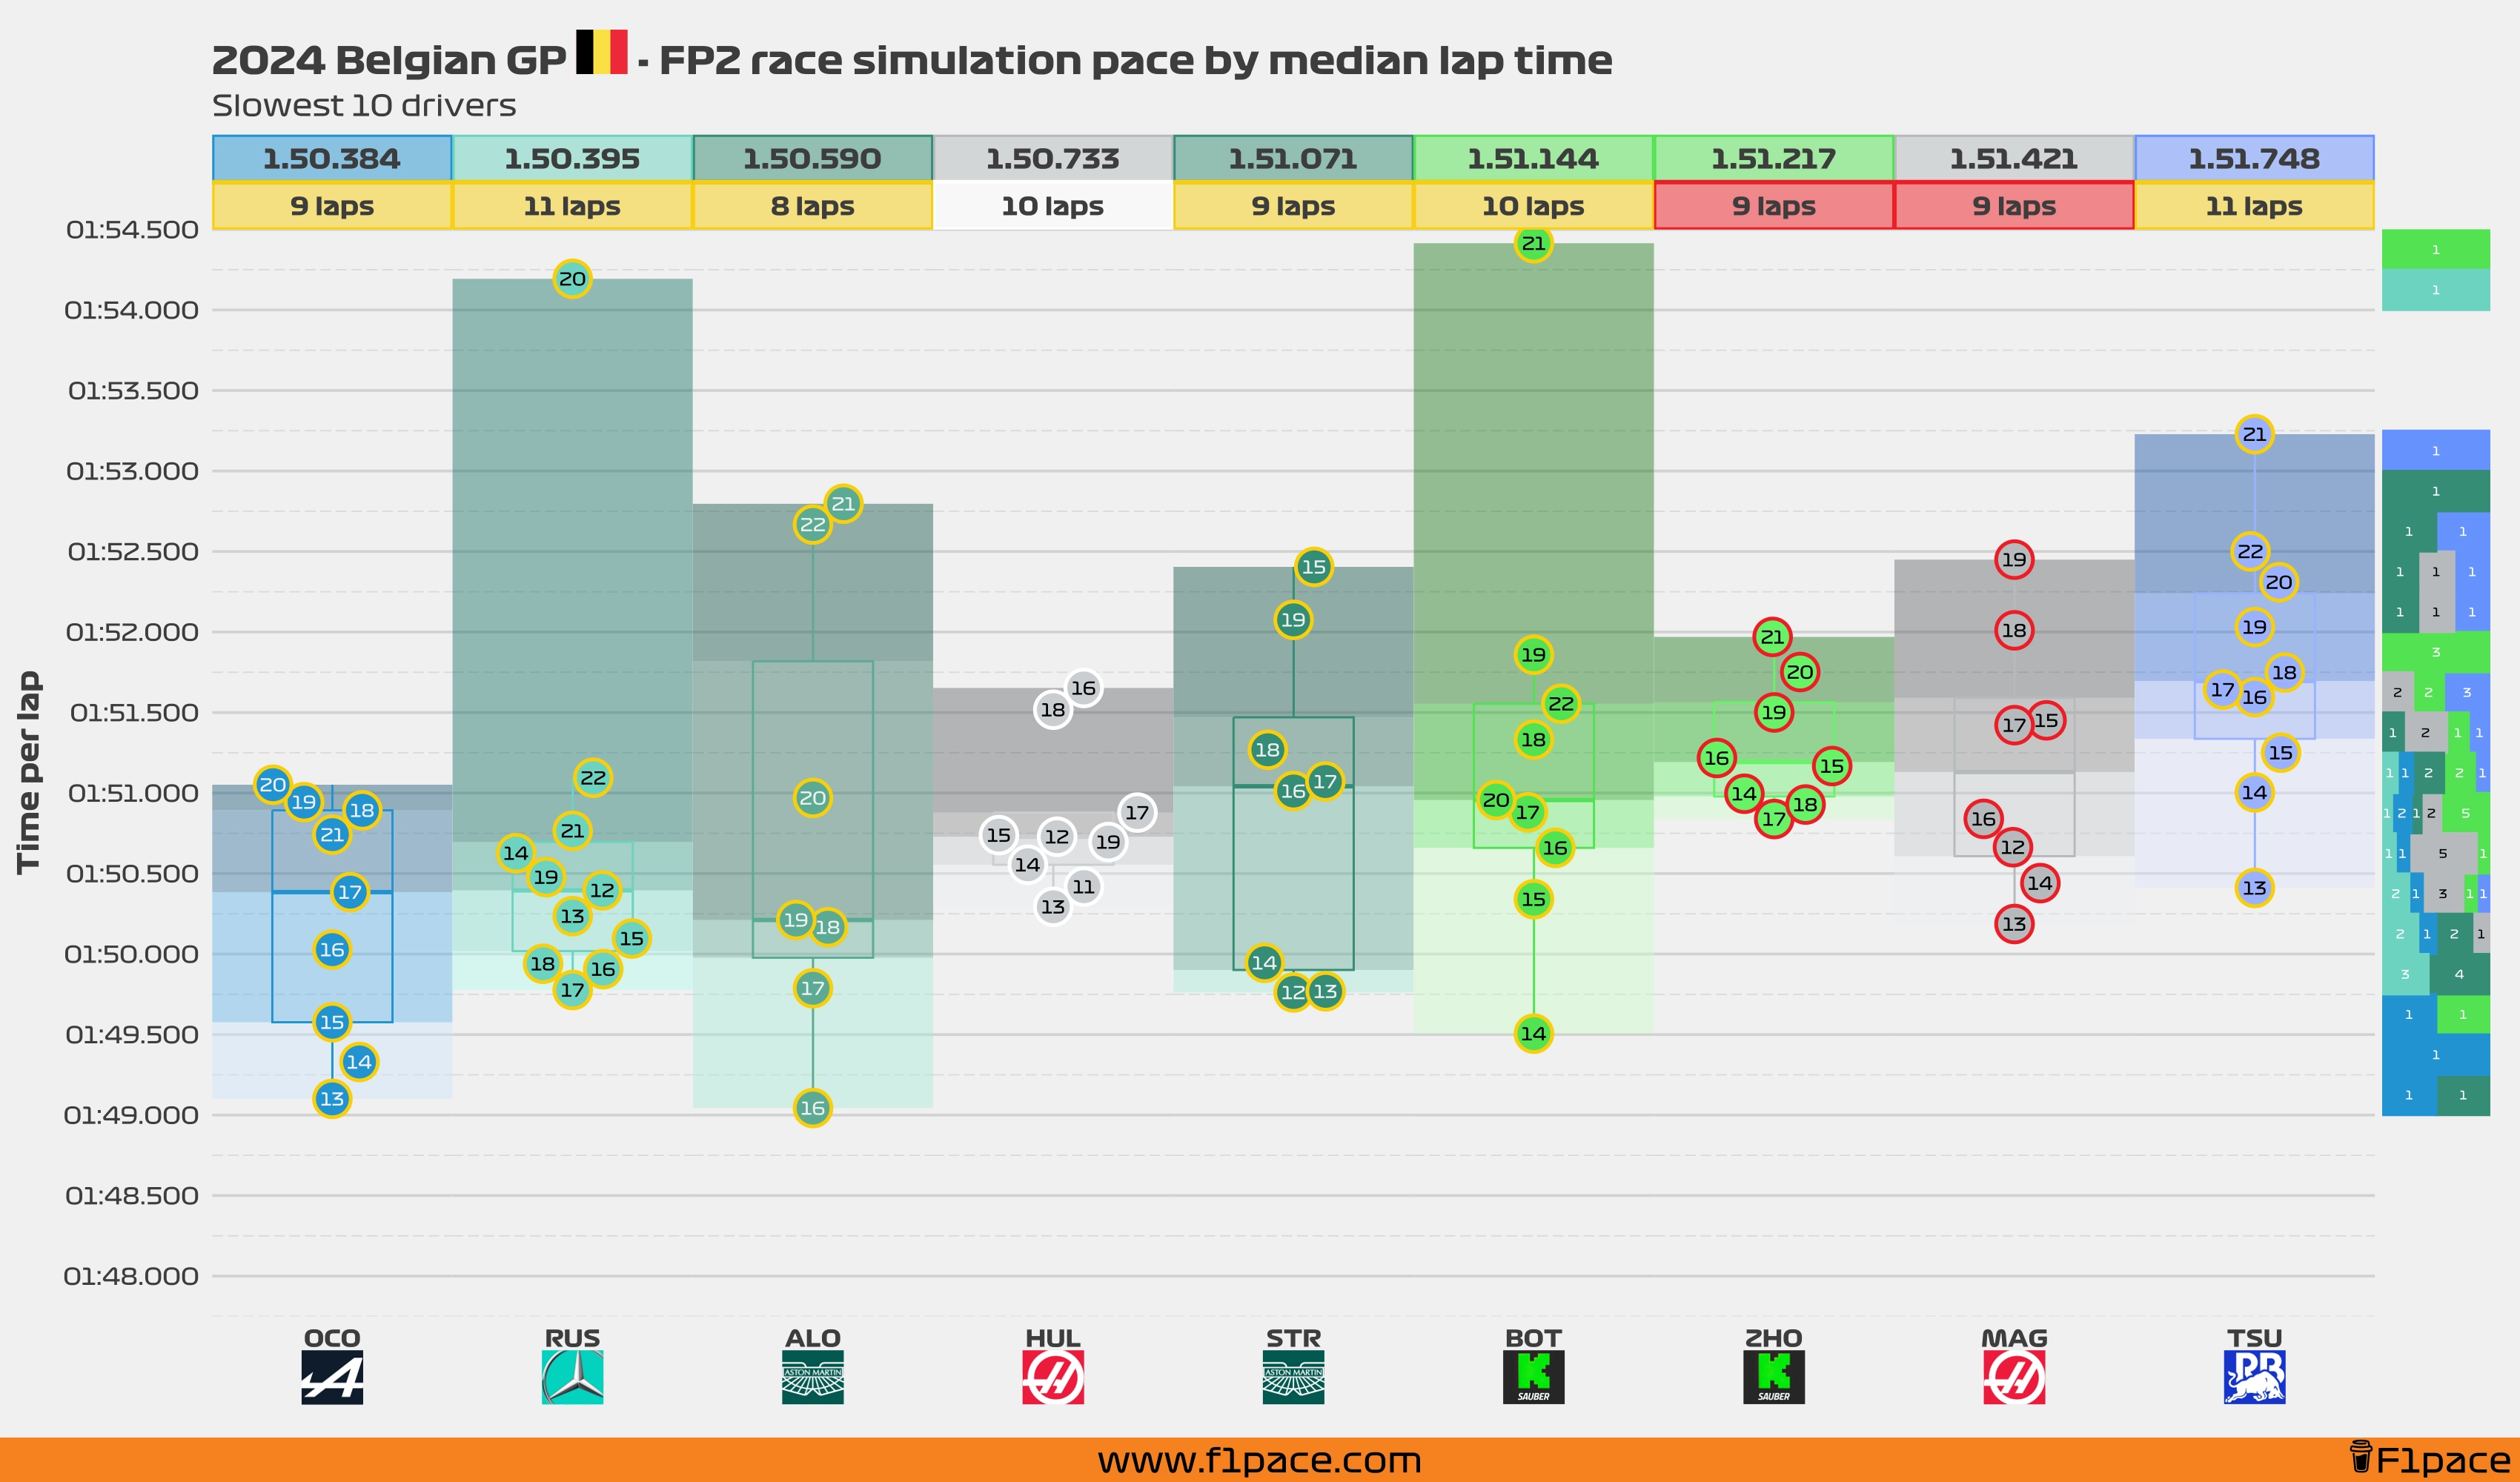Select ALO lap 21 marker
This screenshot has width=2520, height=1482.
pos(843,503)
